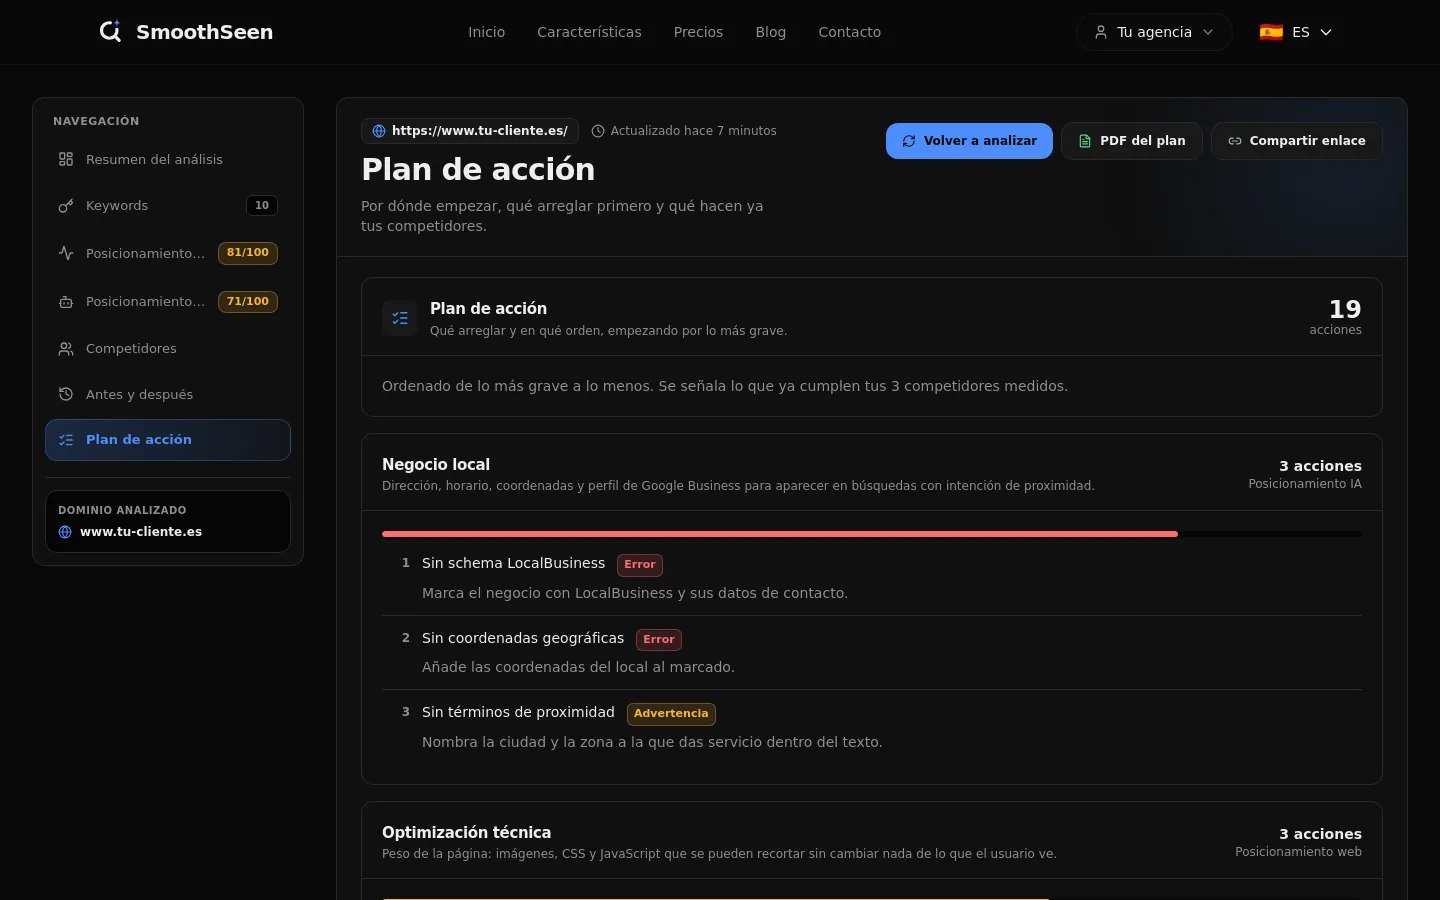Open Posicionamiento item scored 71/100
This screenshot has width=1440, height=900.
pyautogui.click(x=168, y=301)
